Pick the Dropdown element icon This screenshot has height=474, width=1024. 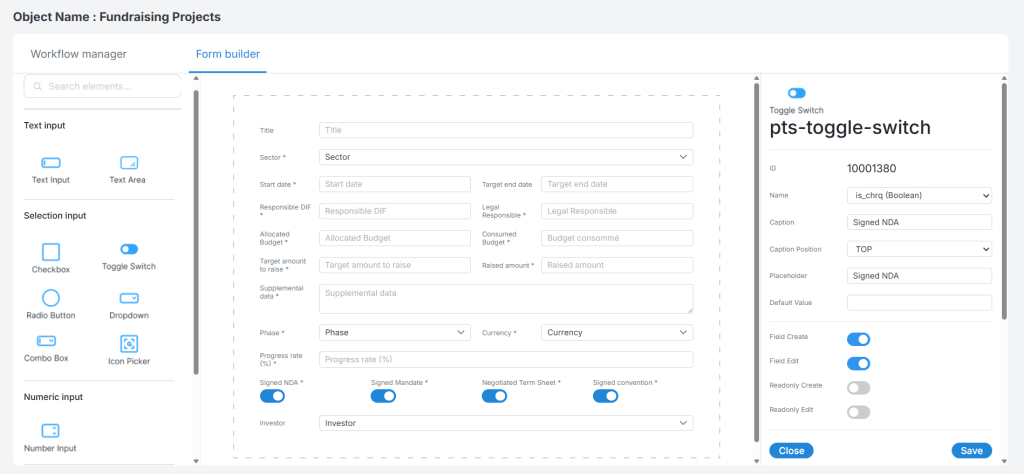click(128, 298)
